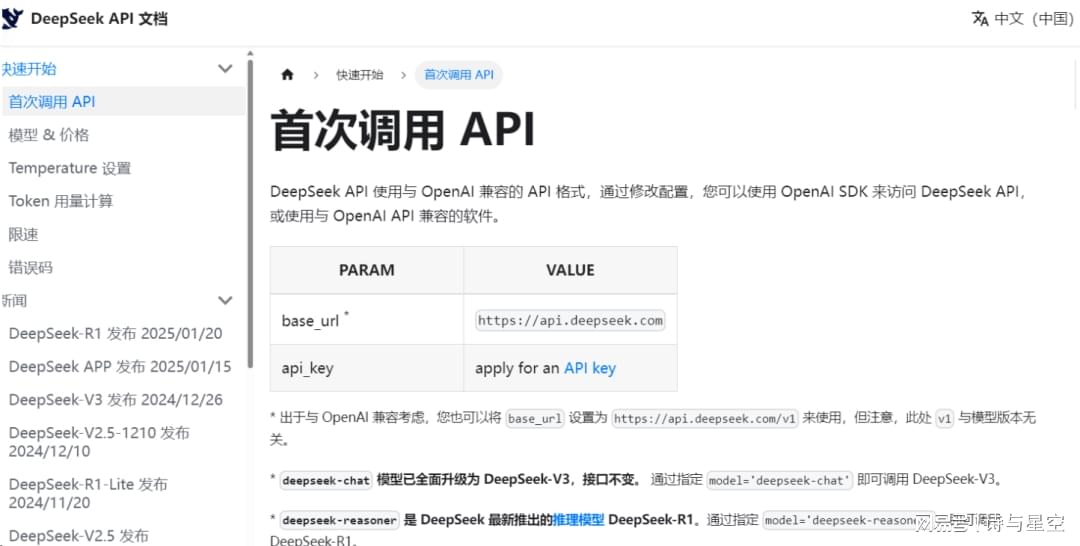Click the deepseek-chat inline code label
Viewport: 1080px width, 546px height.
coord(326,481)
